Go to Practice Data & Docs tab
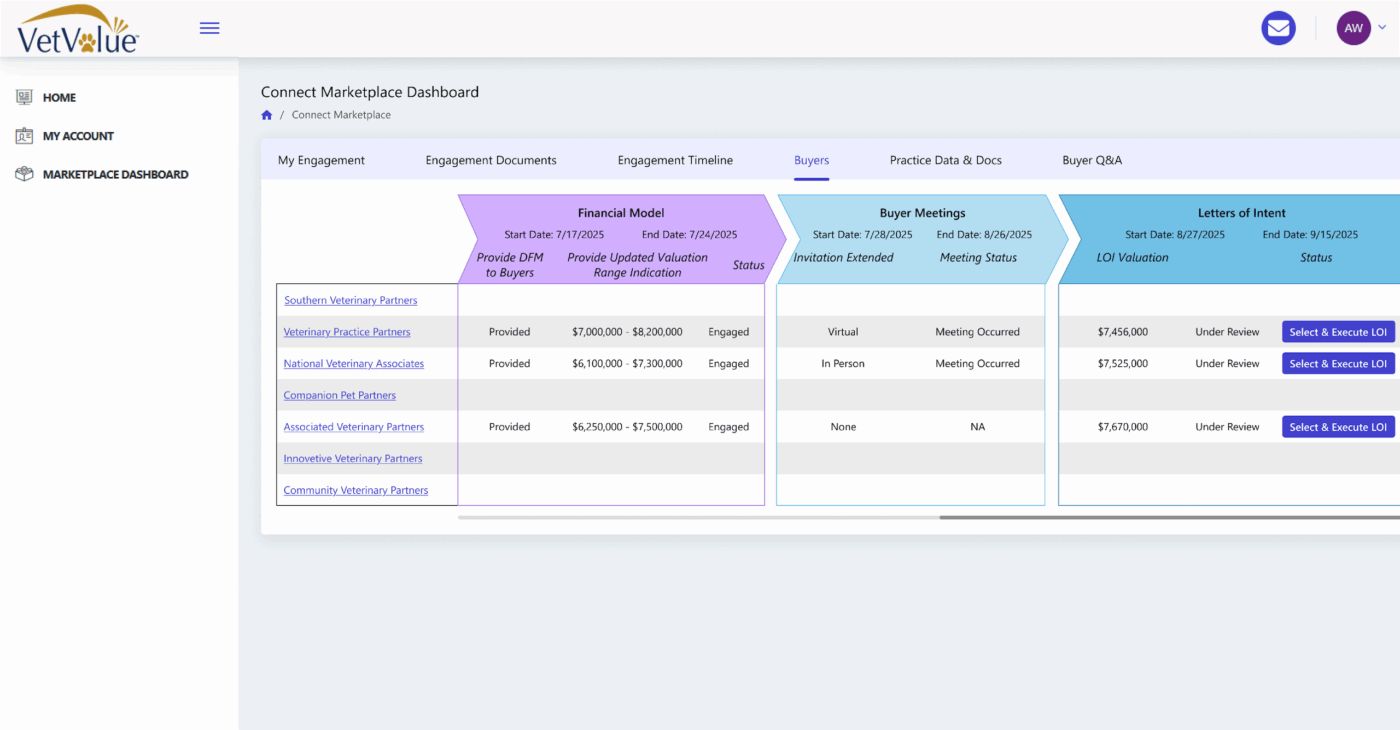The height and width of the screenshot is (730, 1400). [945, 160]
